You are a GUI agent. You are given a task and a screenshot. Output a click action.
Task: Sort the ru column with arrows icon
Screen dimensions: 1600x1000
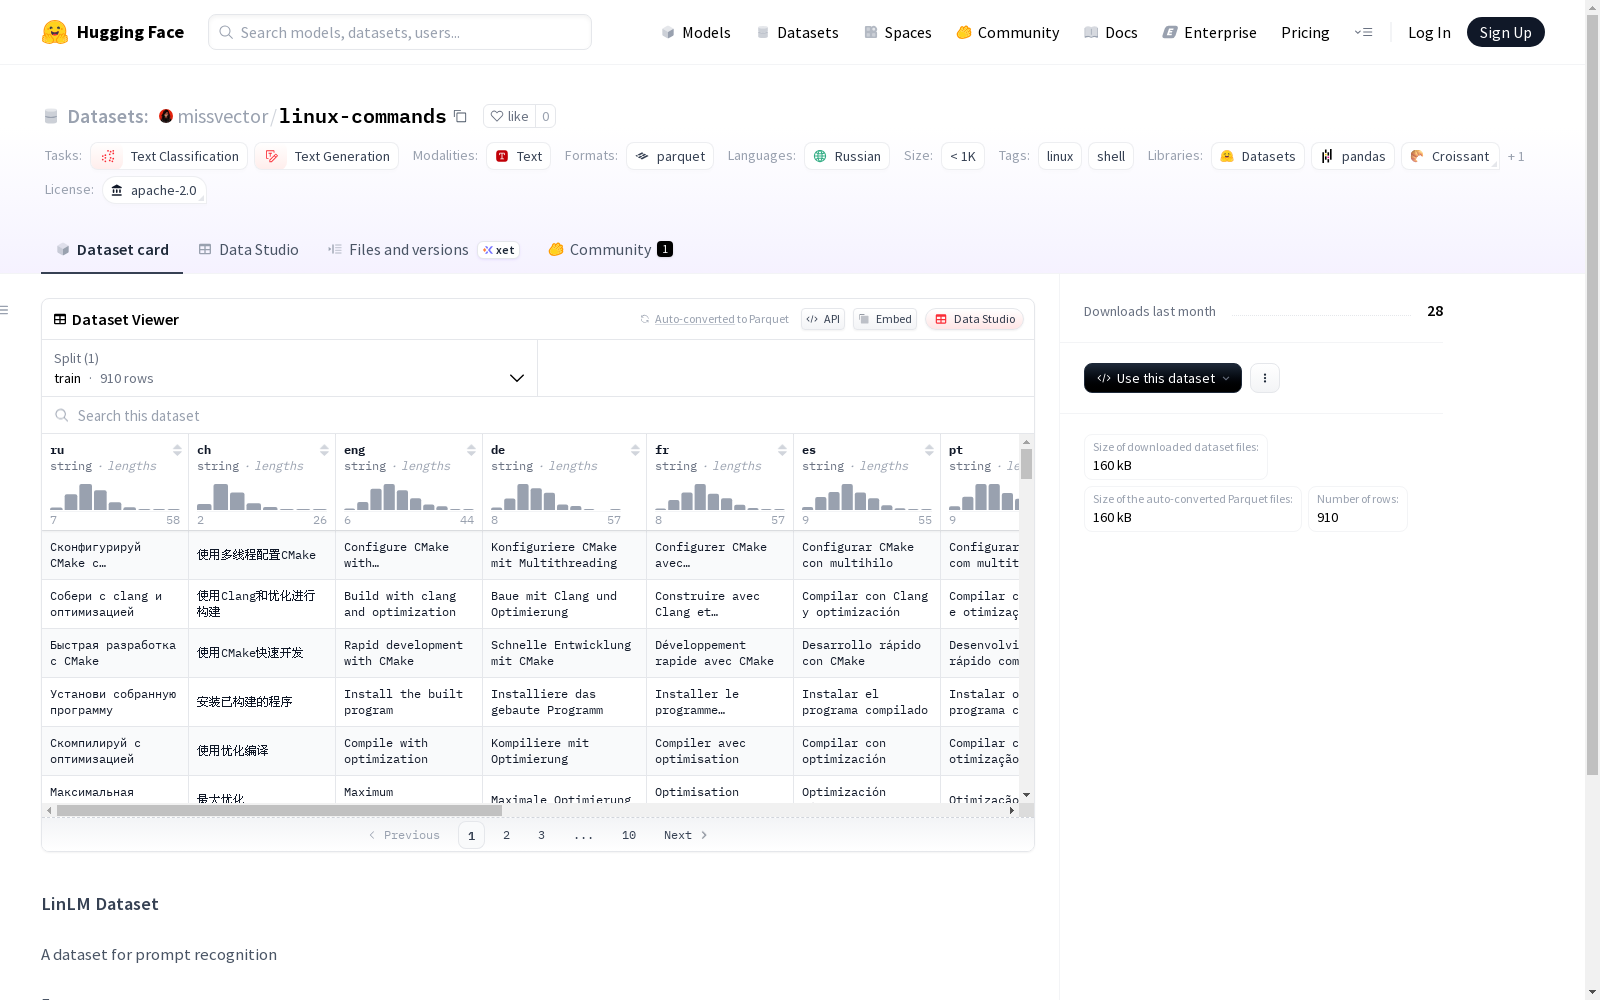tap(177, 450)
